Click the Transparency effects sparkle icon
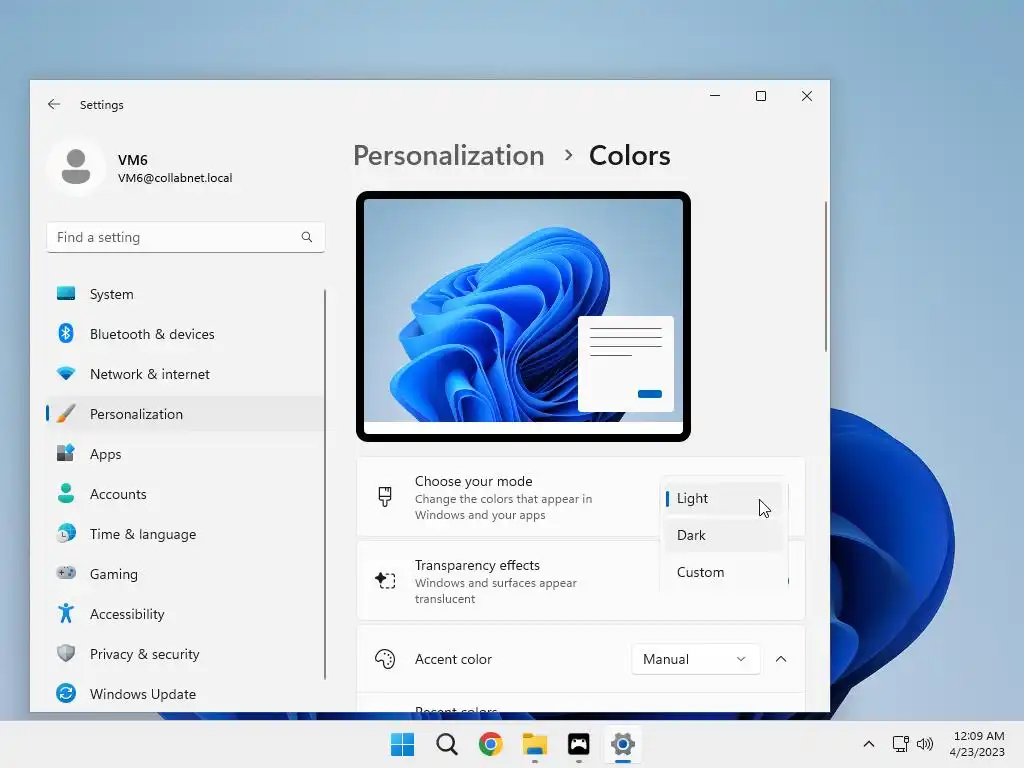Screen dimensions: 1024x768 385,580
